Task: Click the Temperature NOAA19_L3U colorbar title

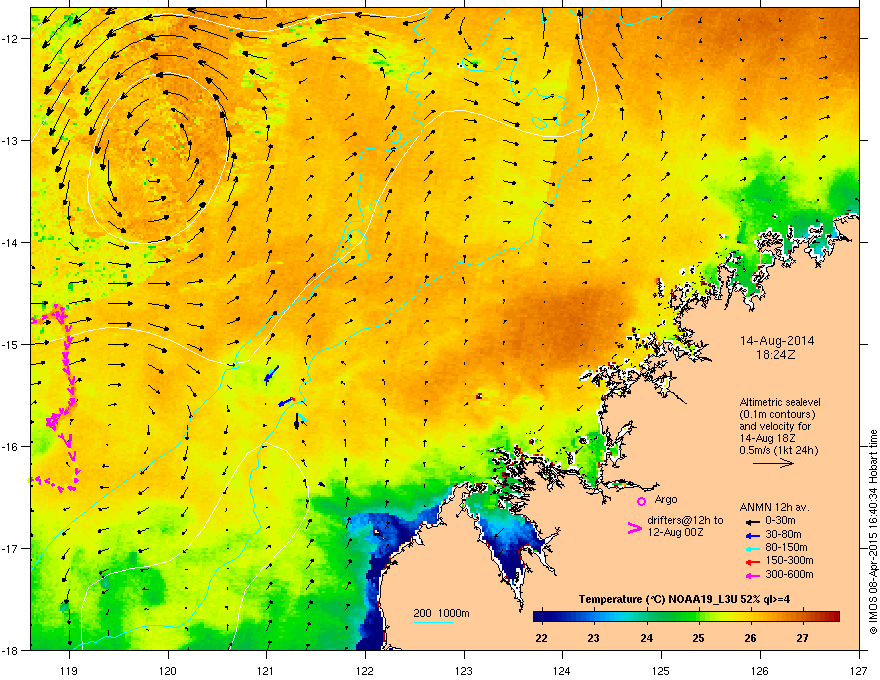Action: (x=684, y=599)
